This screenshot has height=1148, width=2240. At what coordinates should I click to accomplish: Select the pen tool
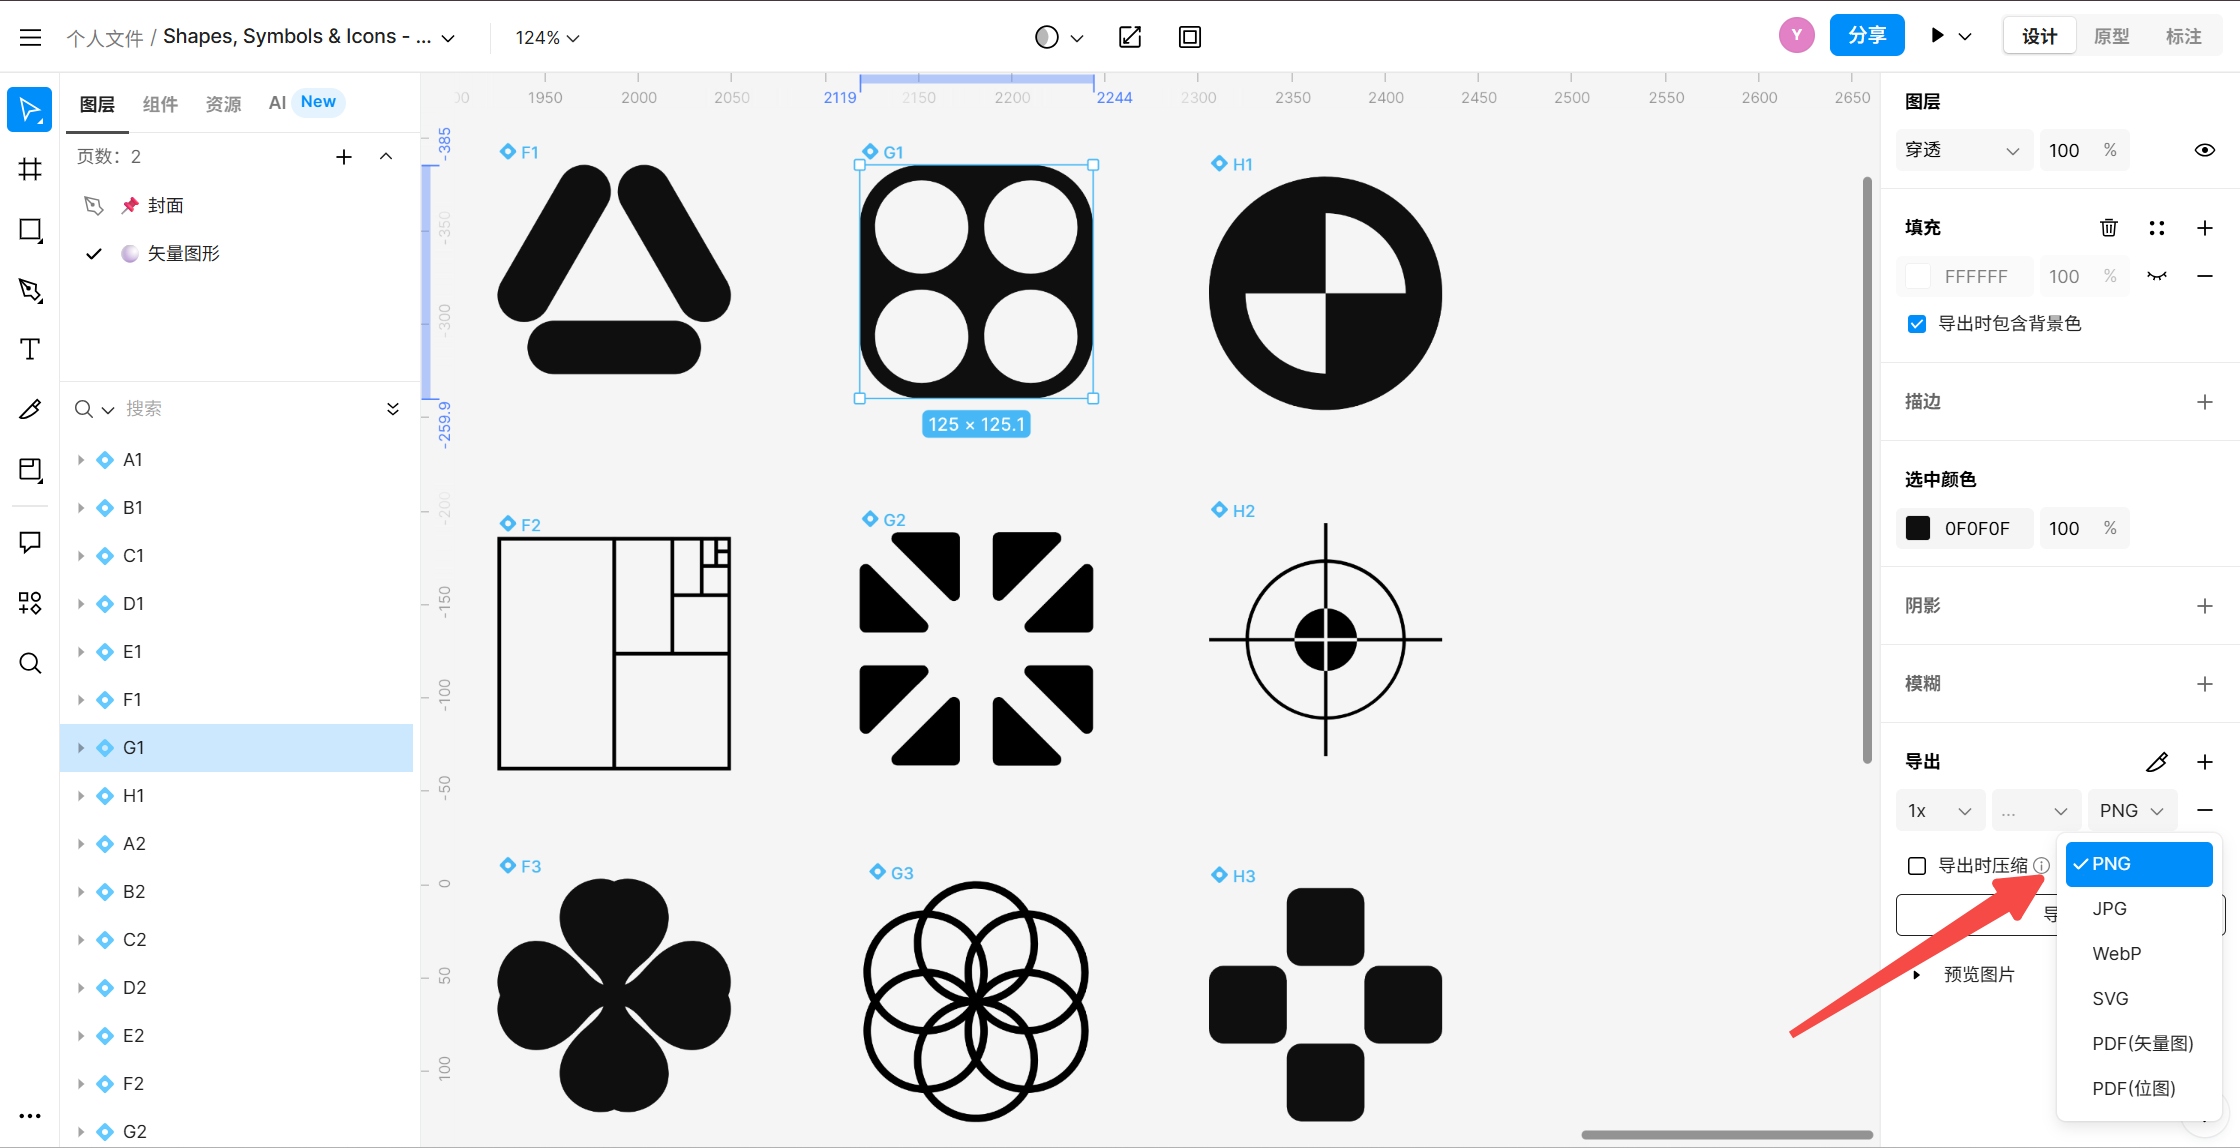coord(30,290)
